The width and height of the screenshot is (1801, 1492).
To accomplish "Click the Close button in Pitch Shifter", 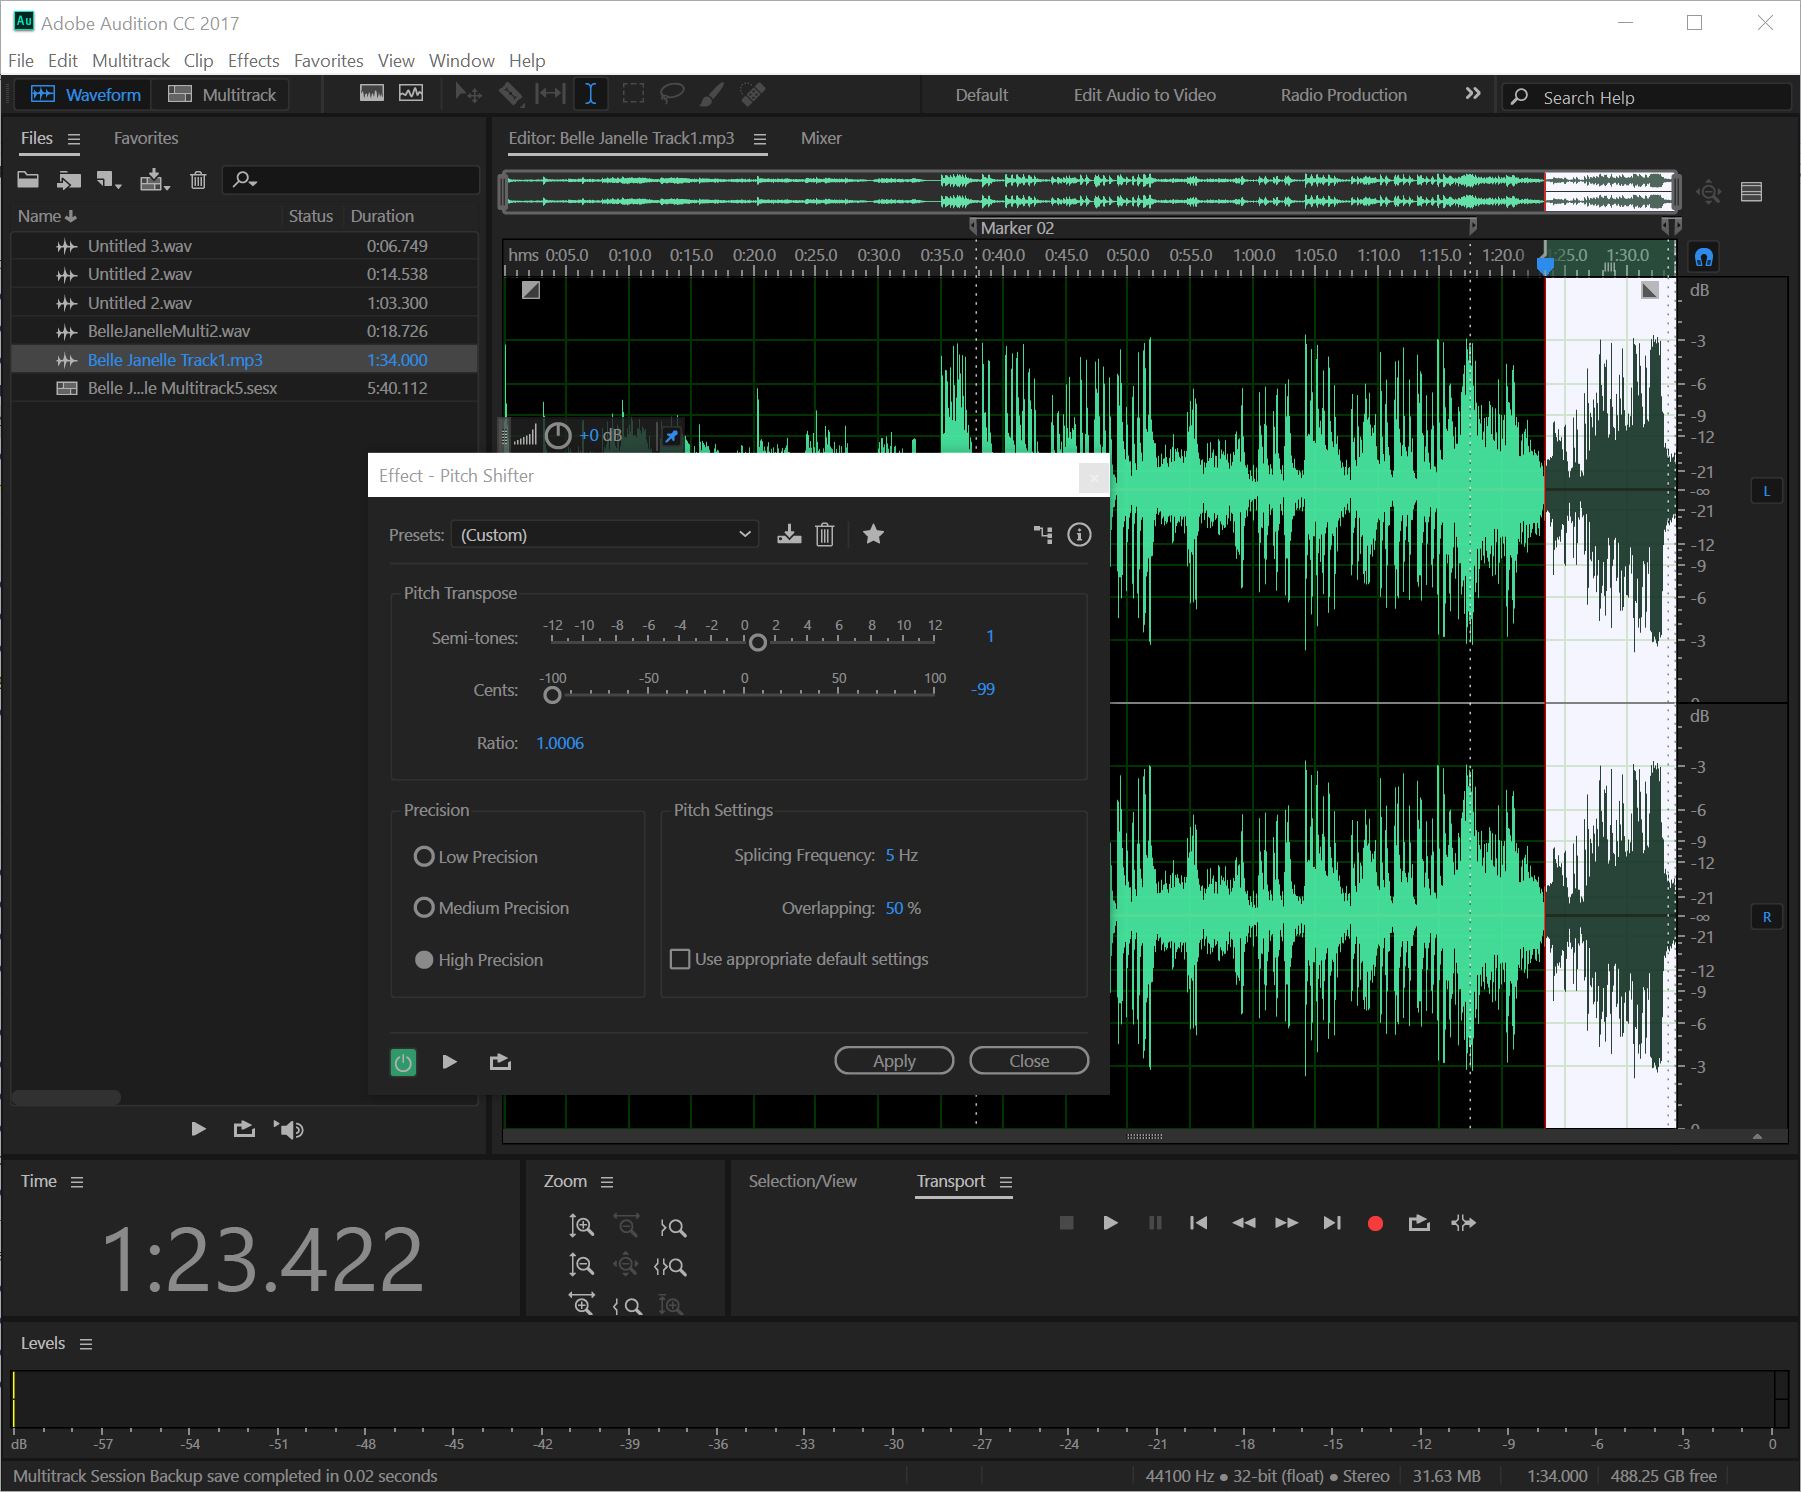I will click(1029, 1061).
